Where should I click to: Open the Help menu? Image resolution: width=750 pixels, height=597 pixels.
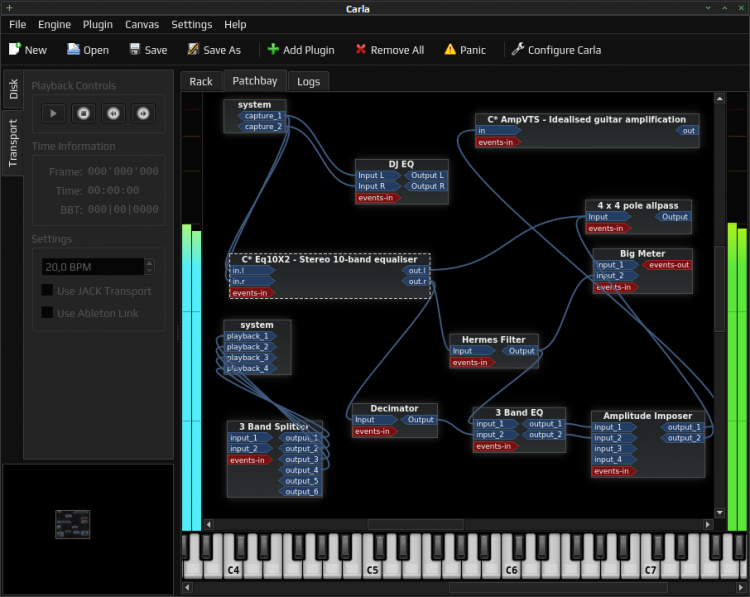pos(235,24)
